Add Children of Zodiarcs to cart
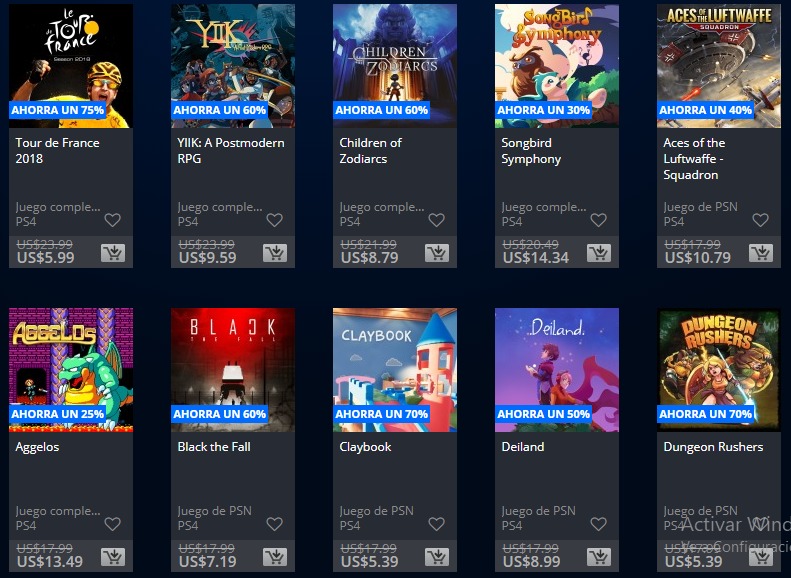Viewport: 791px width, 578px height. pyautogui.click(x=437, y=253)
